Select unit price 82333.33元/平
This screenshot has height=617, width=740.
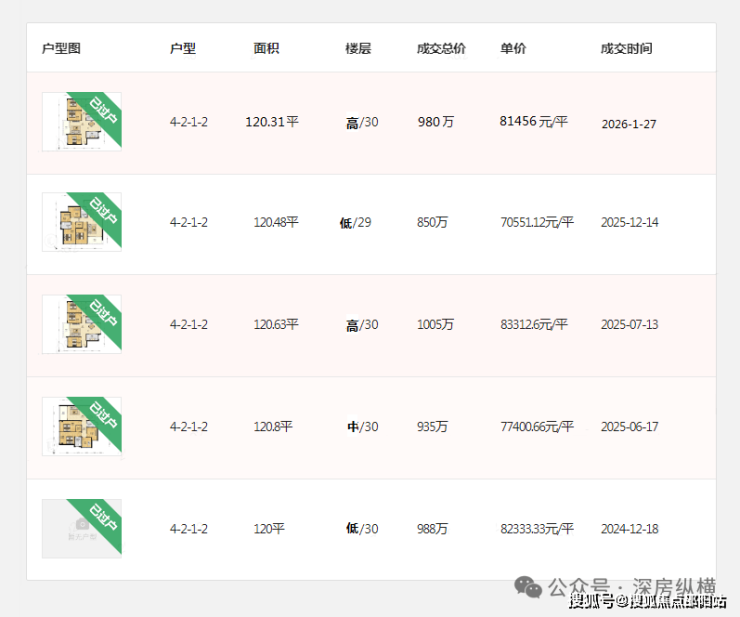coord(537,529)
